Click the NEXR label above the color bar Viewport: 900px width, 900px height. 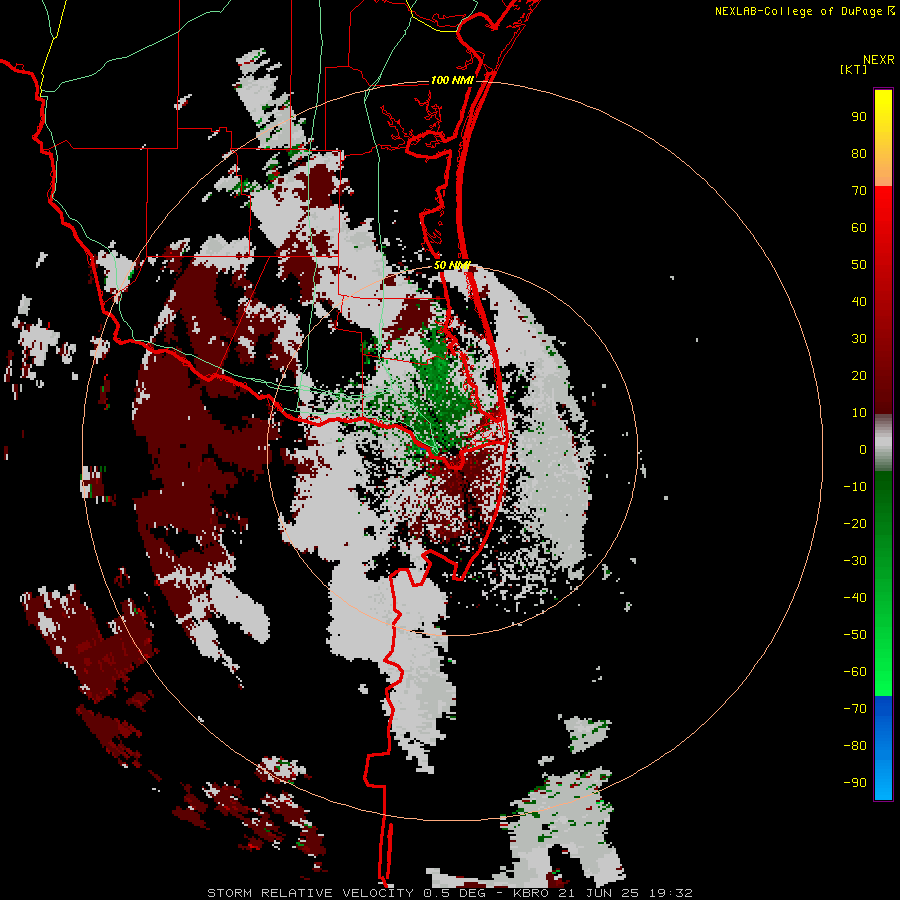coord(879,60)
